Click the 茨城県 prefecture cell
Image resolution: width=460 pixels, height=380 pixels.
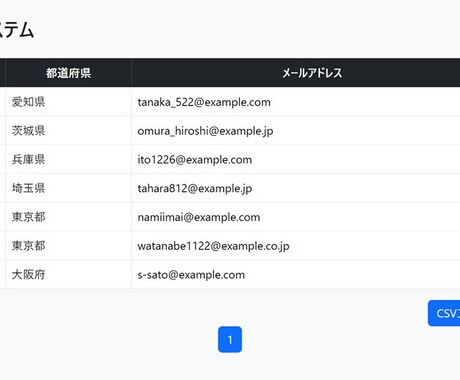[x=68, y=130]
